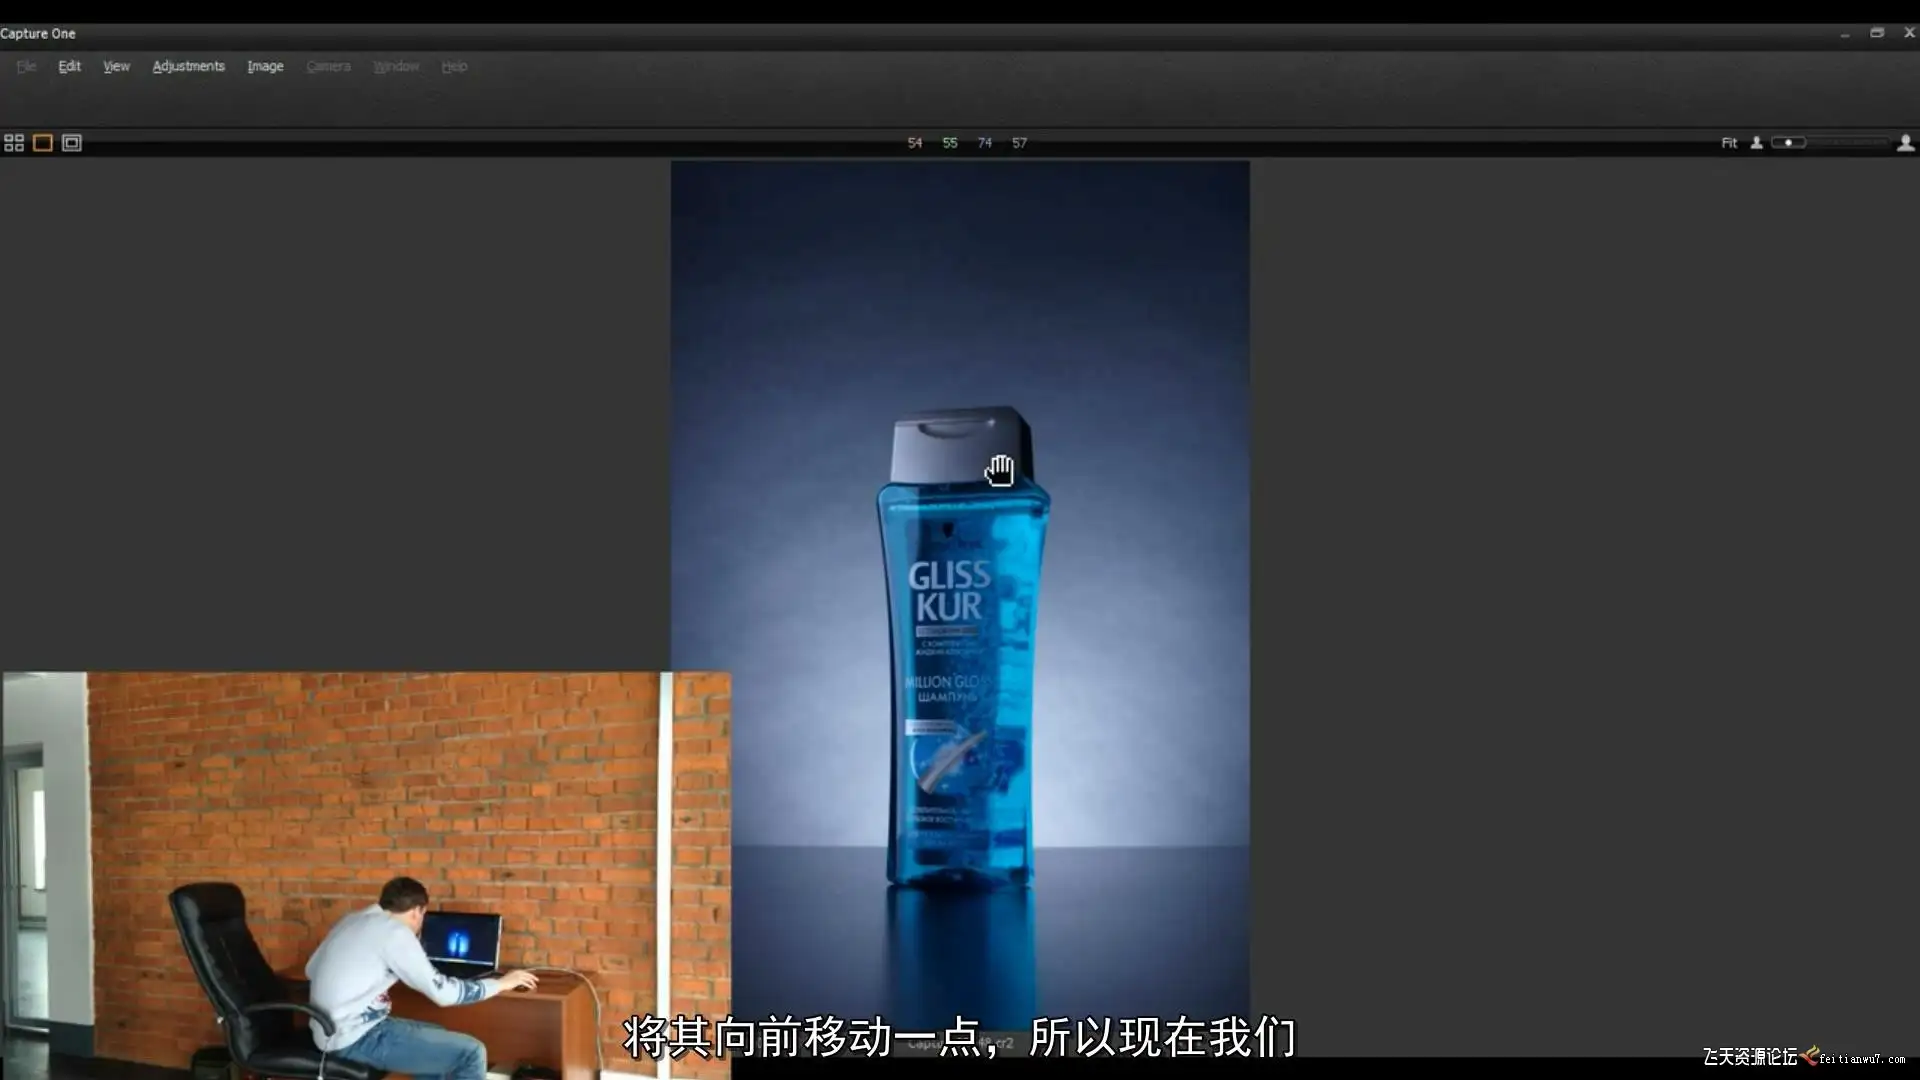Open the Adjustments menu

tap(188, 66)
